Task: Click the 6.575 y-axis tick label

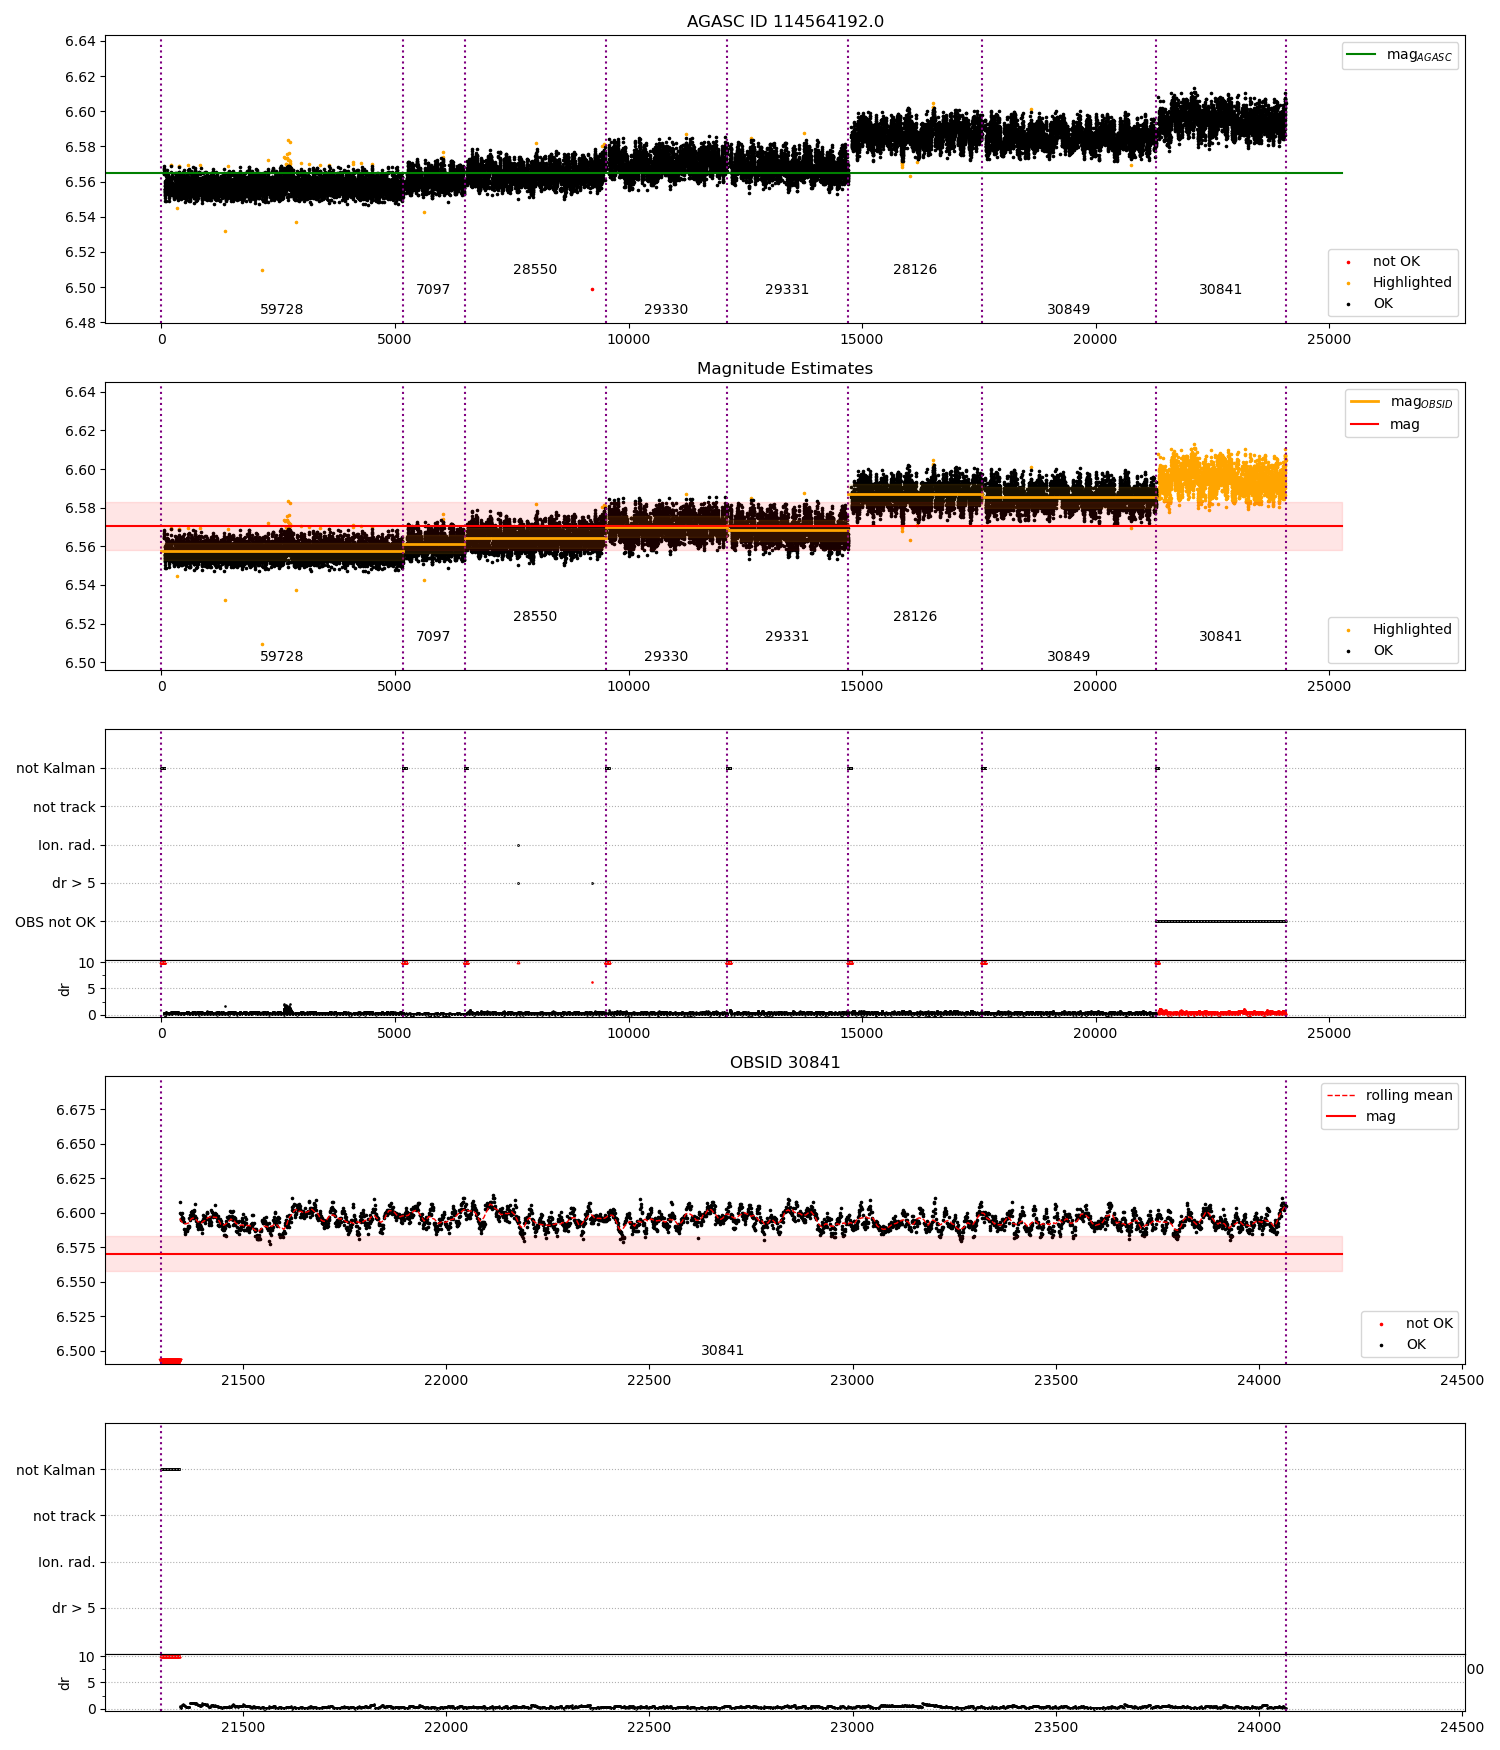Action: 76,1248
